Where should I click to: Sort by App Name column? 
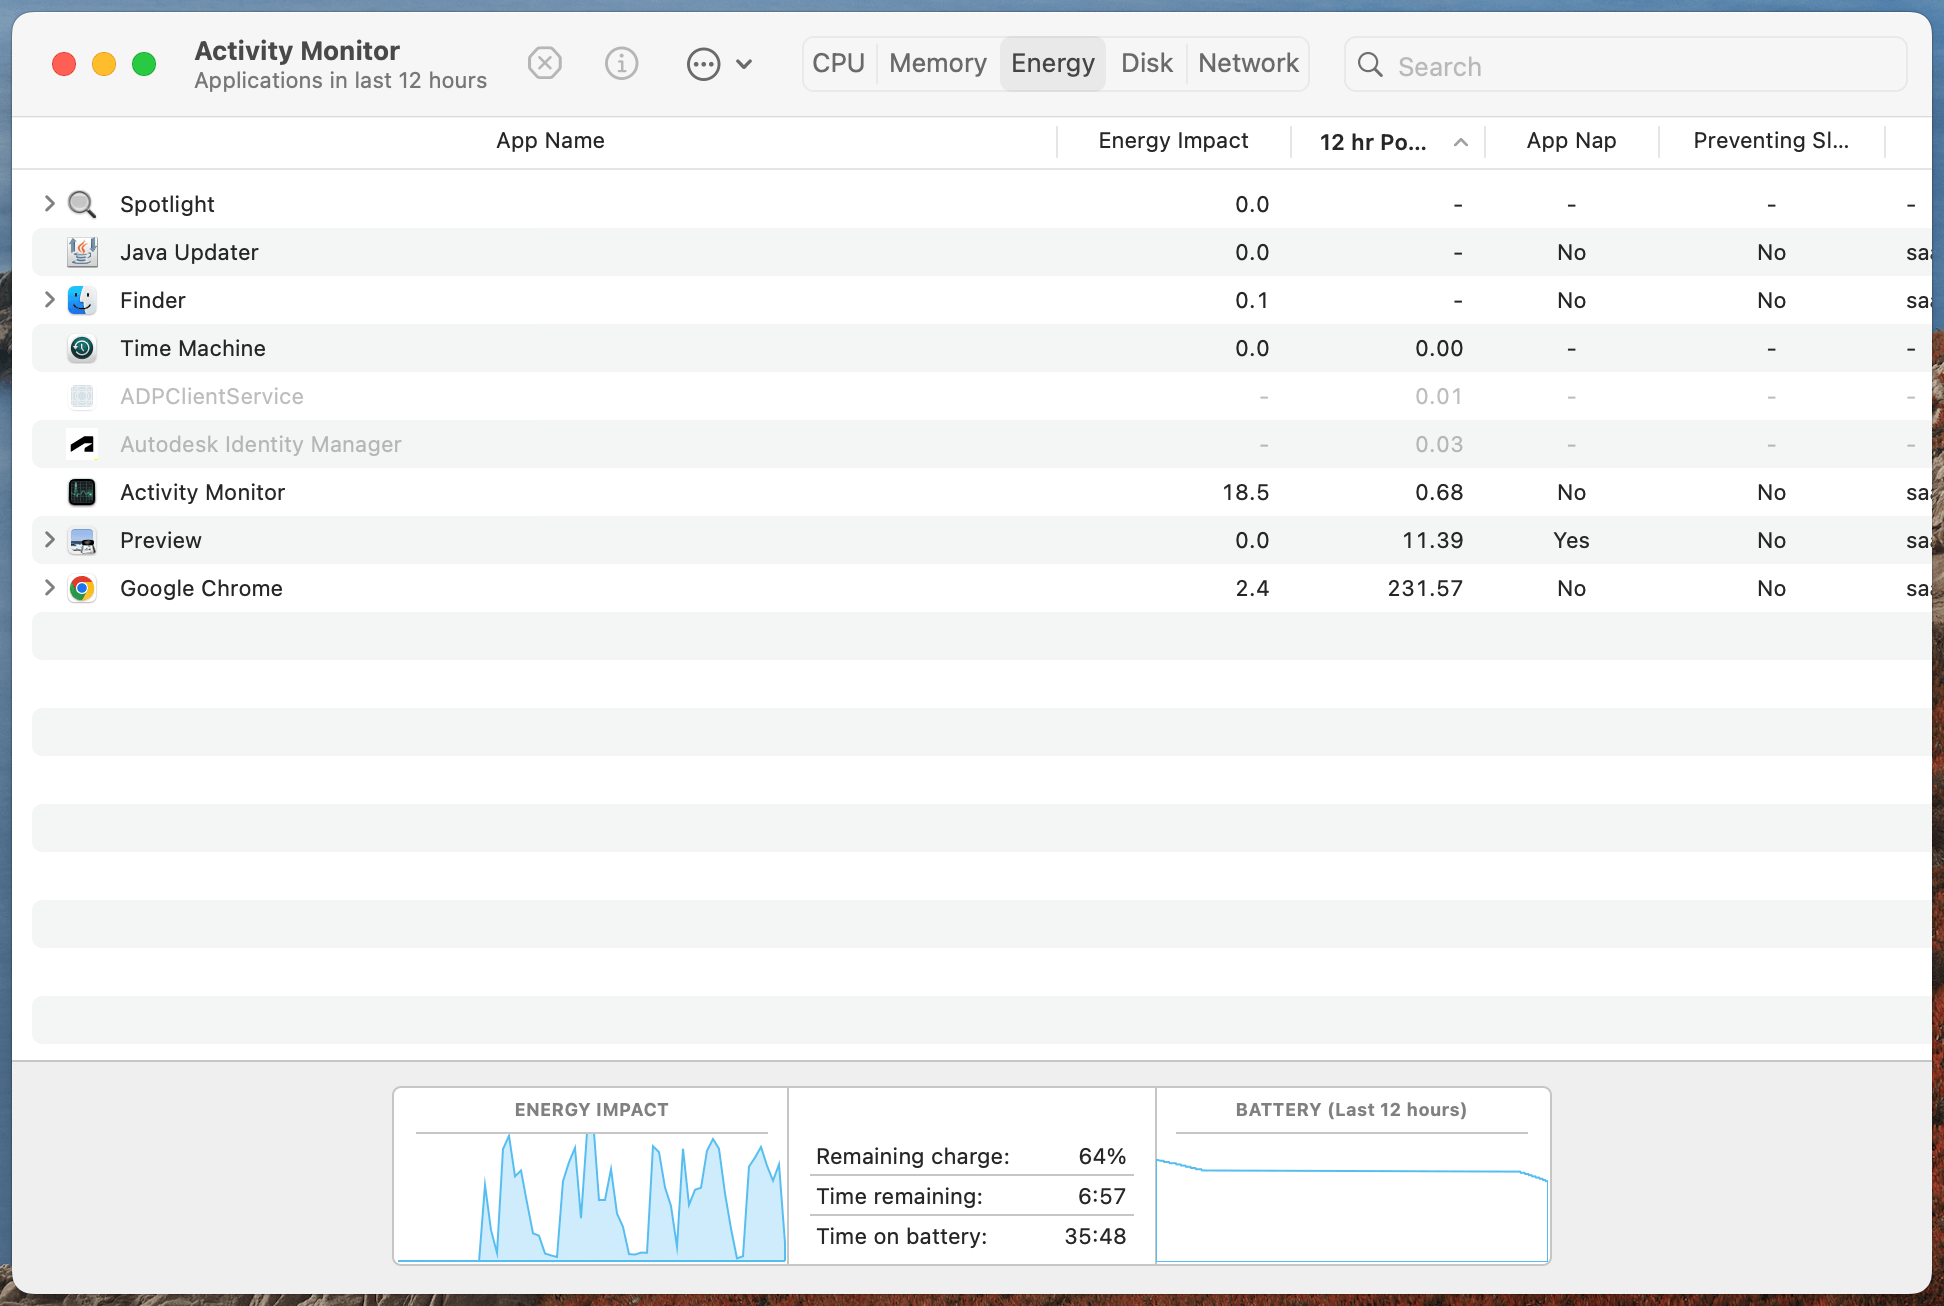pos(550,141)
